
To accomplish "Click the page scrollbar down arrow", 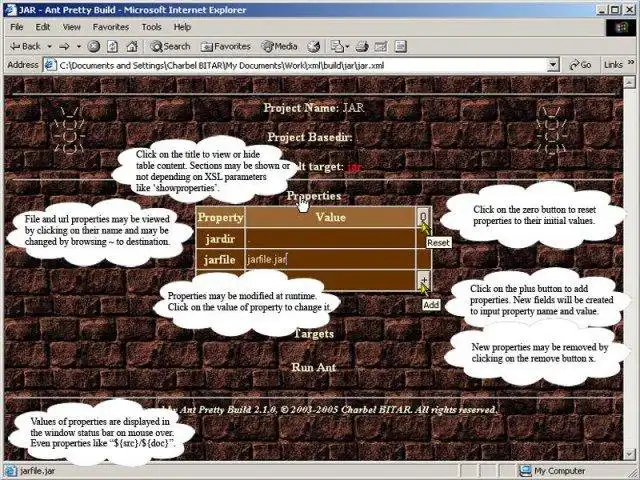I will click(x=629, y=454).
